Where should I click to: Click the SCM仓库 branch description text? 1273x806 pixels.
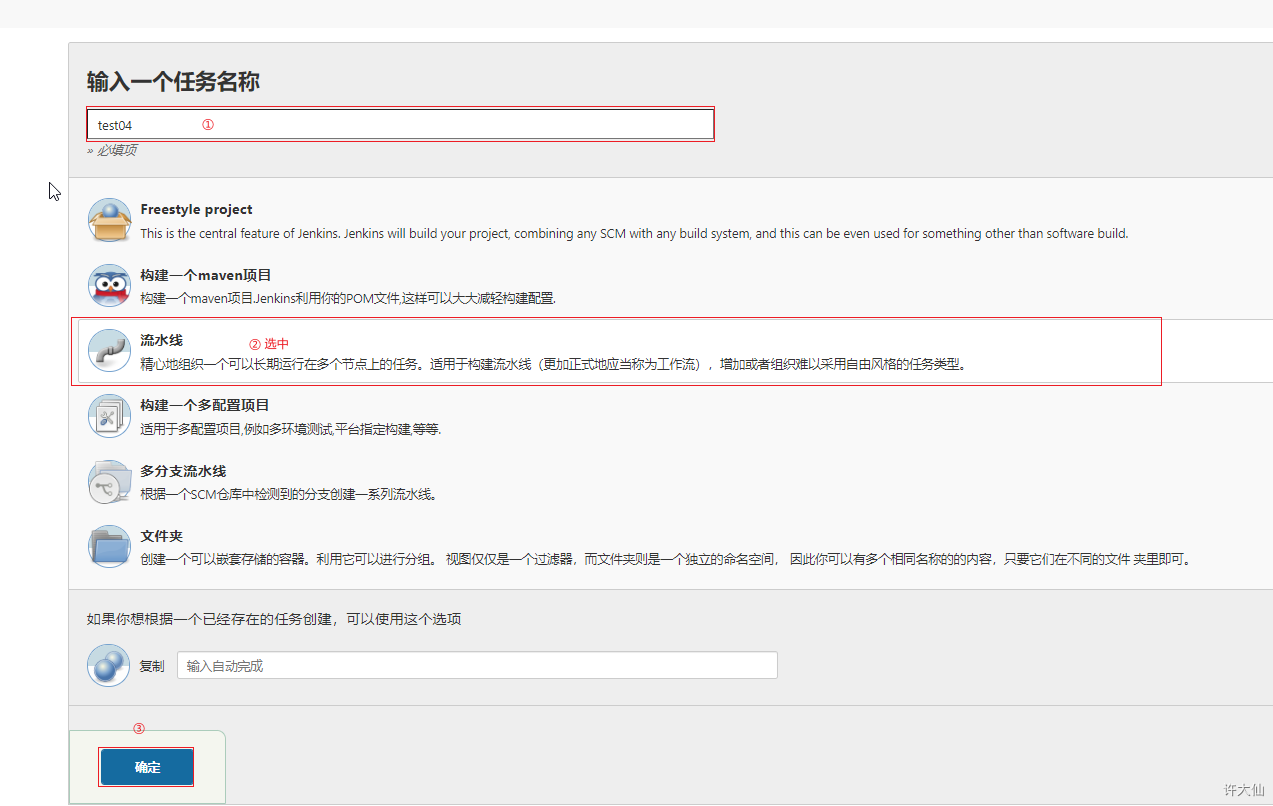tap(289, 494)
